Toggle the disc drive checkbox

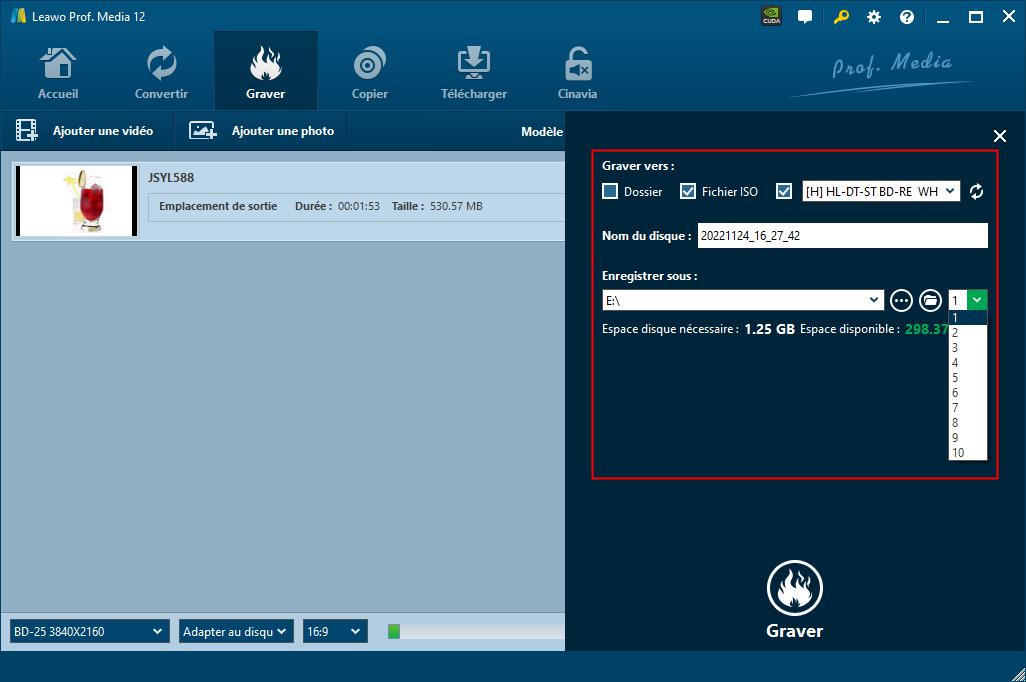[x=784, y=191]
